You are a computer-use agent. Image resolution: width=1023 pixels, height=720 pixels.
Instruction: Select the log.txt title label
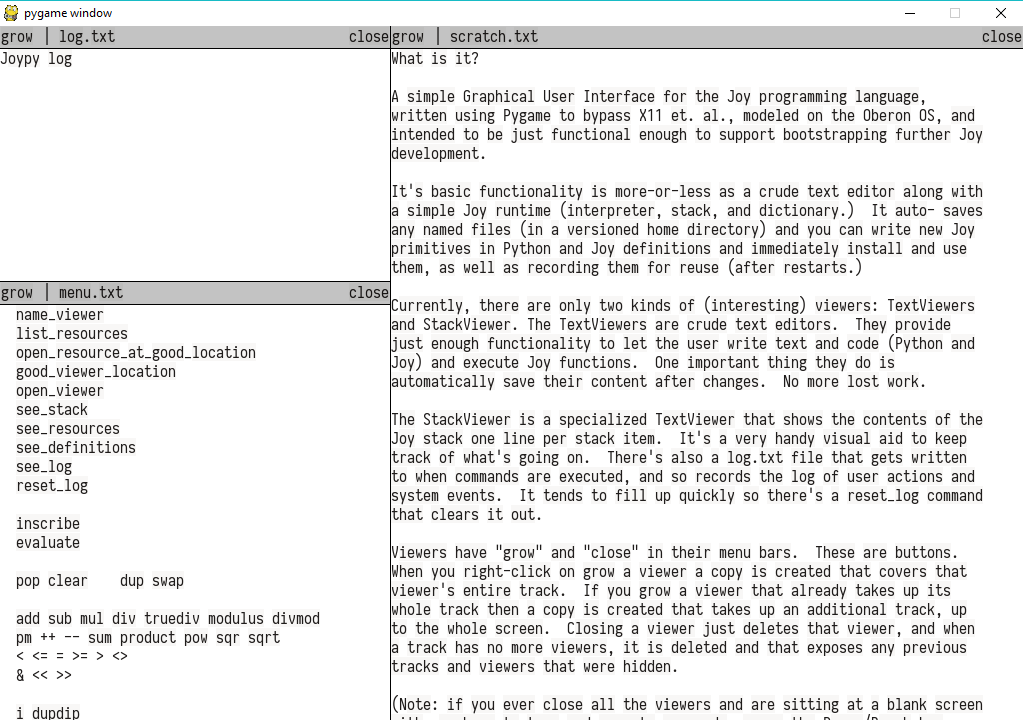pyautogui.click(x=87, y=36)
